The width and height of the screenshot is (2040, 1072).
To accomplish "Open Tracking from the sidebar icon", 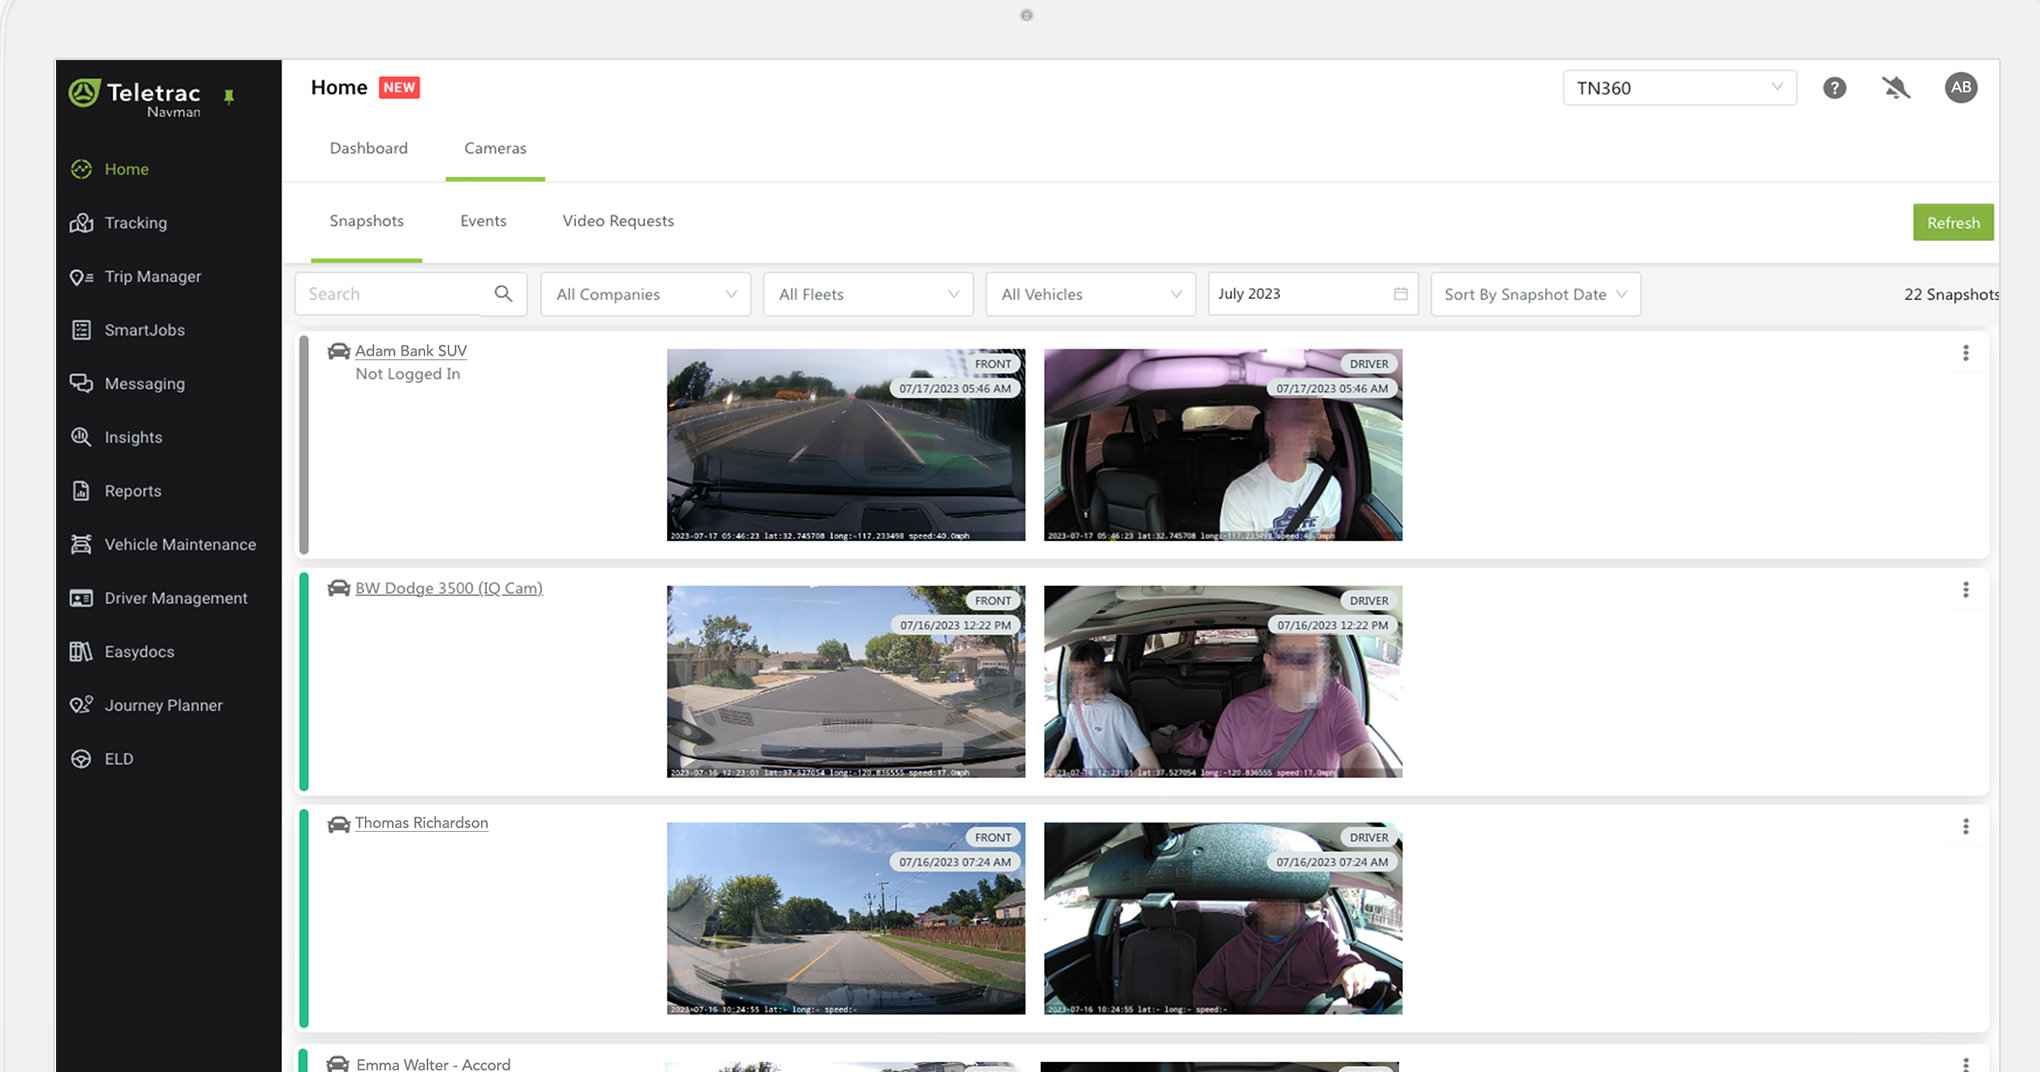I will point(82,223).
